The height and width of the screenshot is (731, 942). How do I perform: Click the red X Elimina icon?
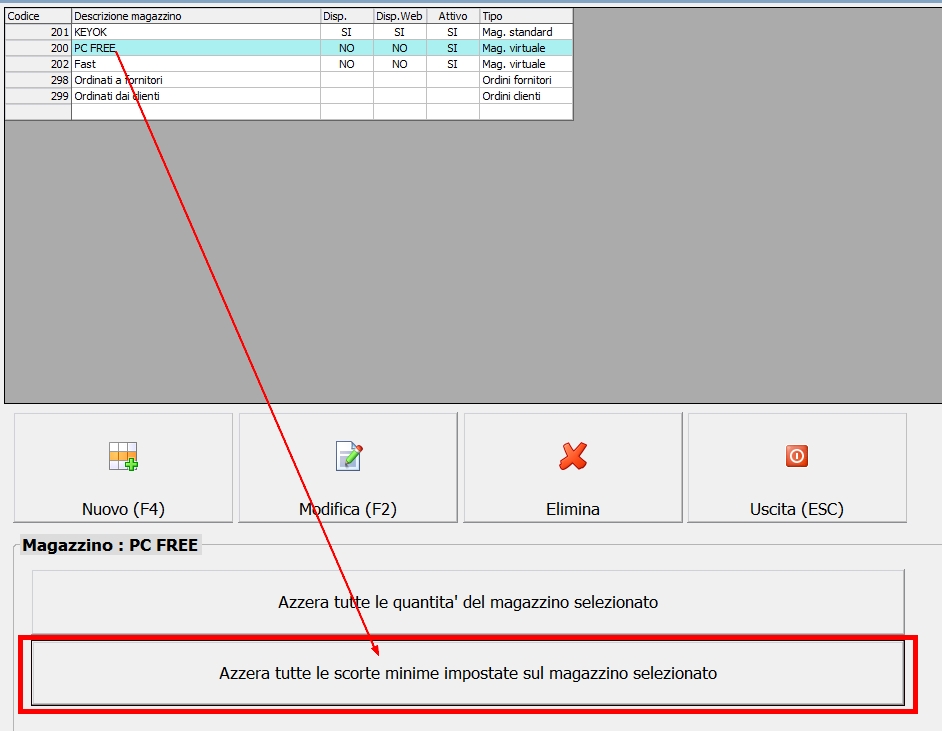(x=573, y=456)
